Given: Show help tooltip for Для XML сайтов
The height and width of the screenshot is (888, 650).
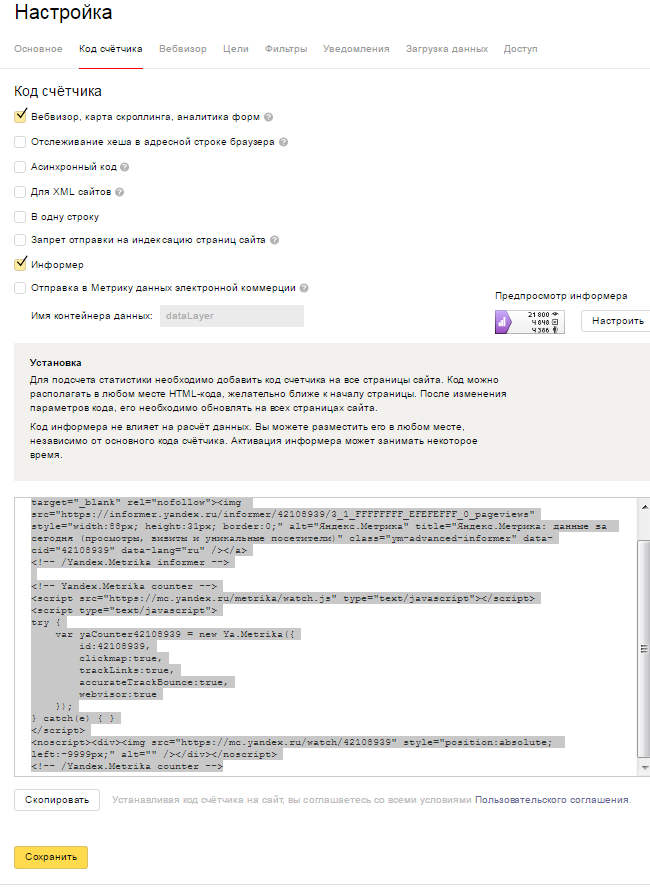Looking at the screenshot, I should (x=119, y=192).
